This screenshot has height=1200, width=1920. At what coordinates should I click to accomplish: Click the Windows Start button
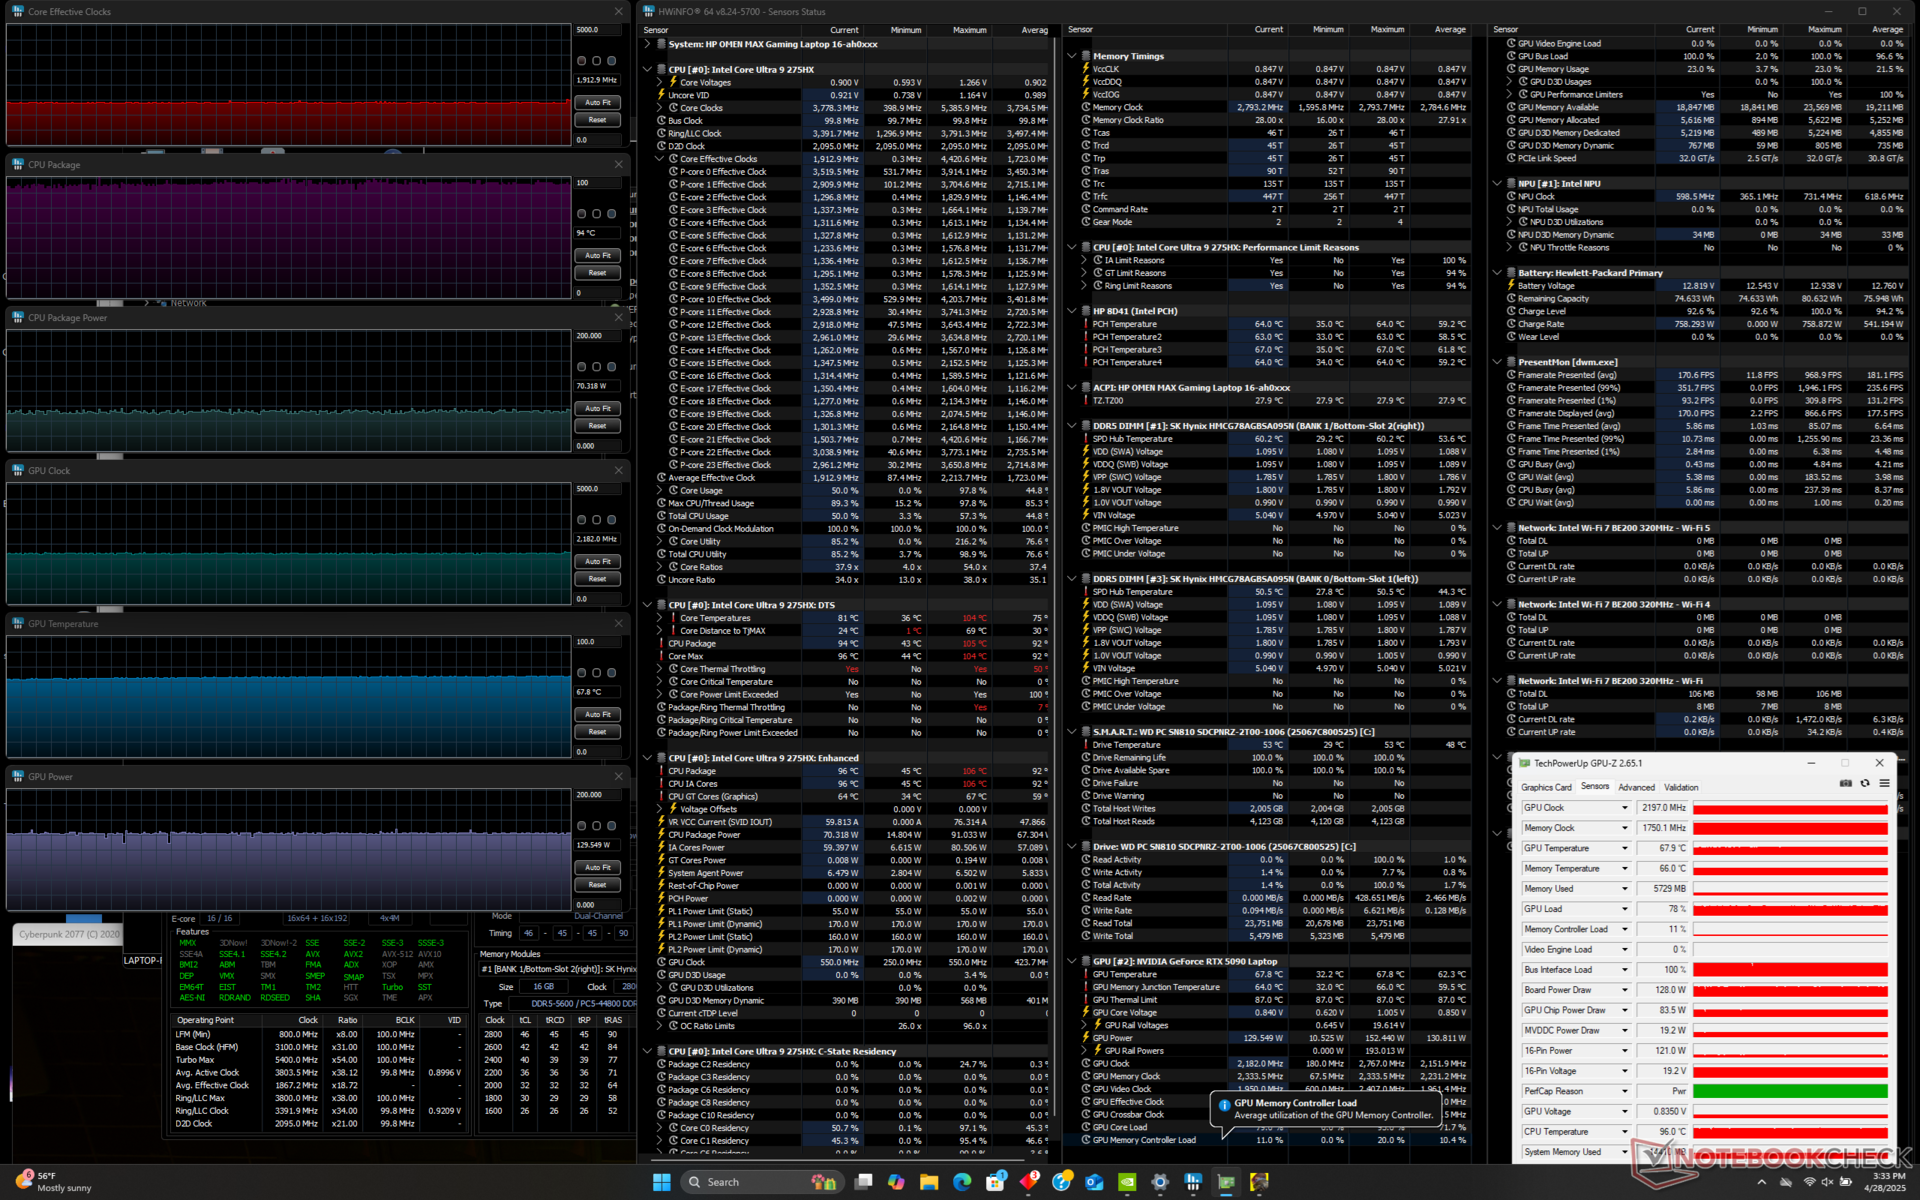[661, 1182]
